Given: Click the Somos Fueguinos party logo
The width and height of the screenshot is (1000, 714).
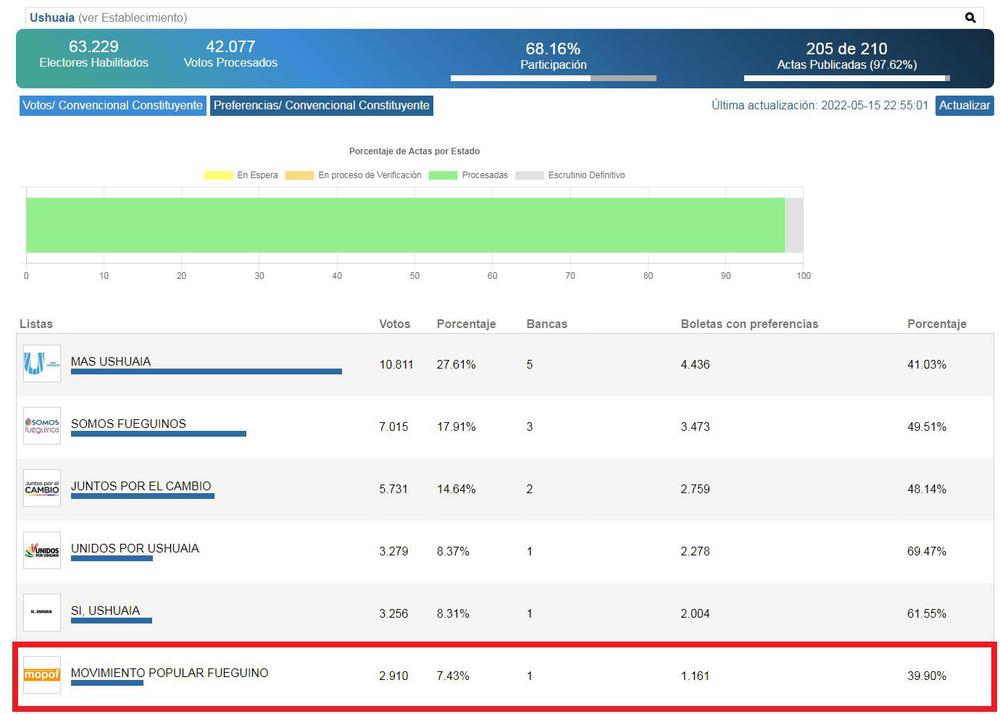Looking at the screenshot, I should (x=42, y=426).
